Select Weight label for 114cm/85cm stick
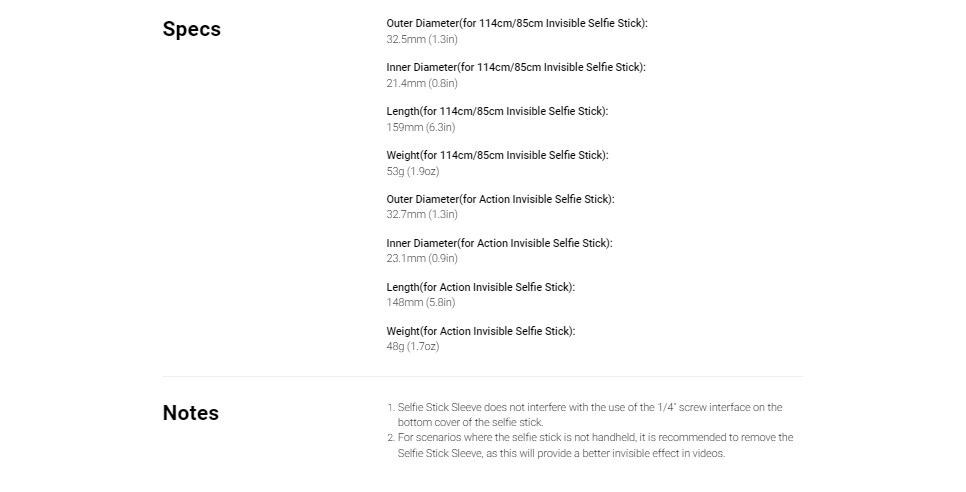This screenshot has height=492, width=966. 497,155
